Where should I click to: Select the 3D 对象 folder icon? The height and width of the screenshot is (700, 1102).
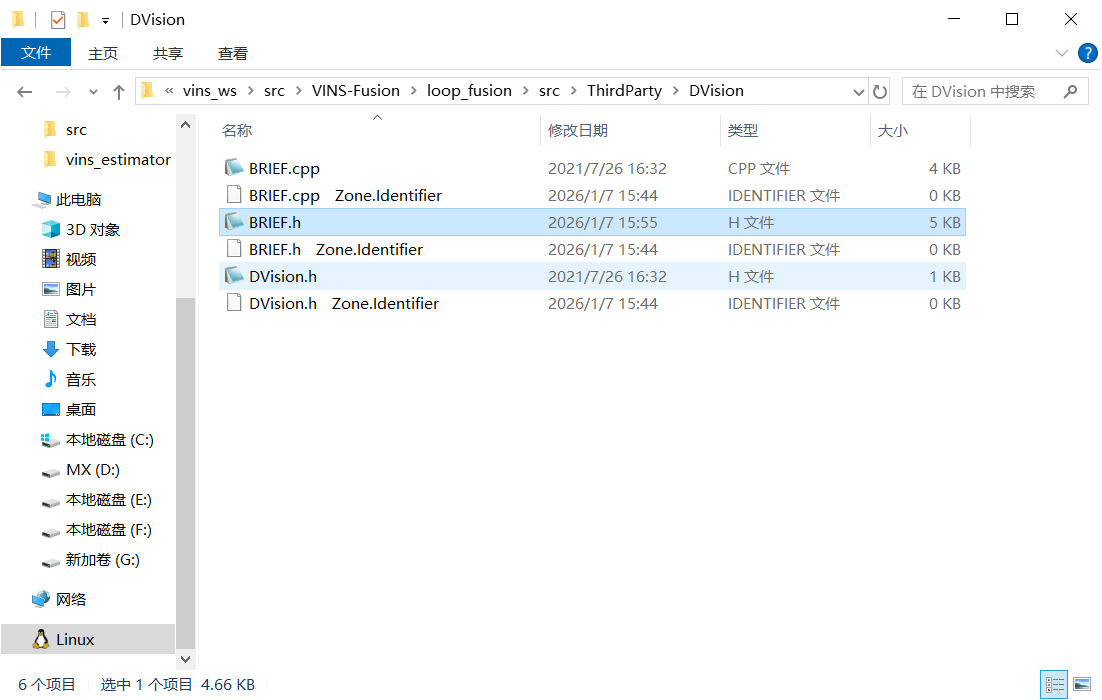[51, 229]
